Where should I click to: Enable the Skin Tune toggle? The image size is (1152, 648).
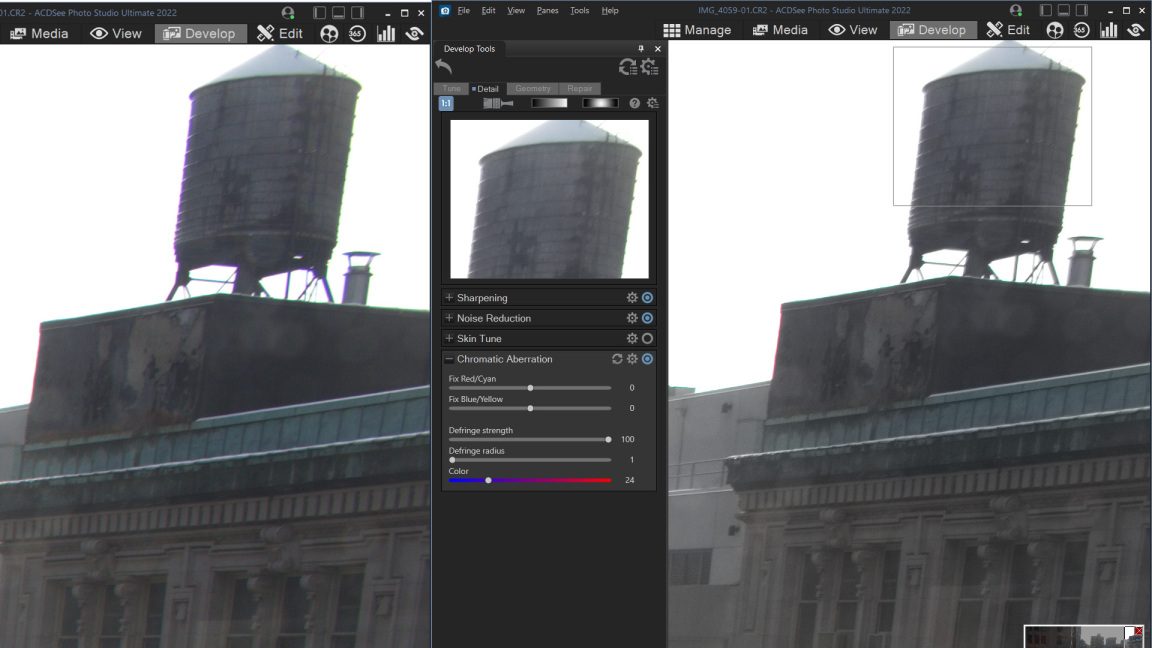648,339
